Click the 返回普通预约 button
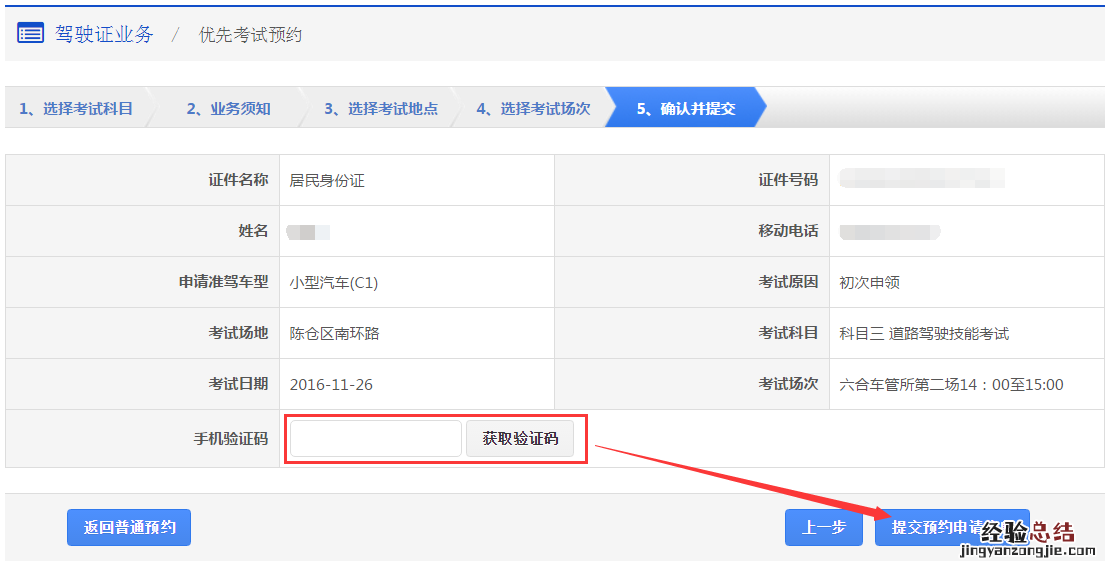Viewport: 1110px width, 569px height. click(129, 527)
